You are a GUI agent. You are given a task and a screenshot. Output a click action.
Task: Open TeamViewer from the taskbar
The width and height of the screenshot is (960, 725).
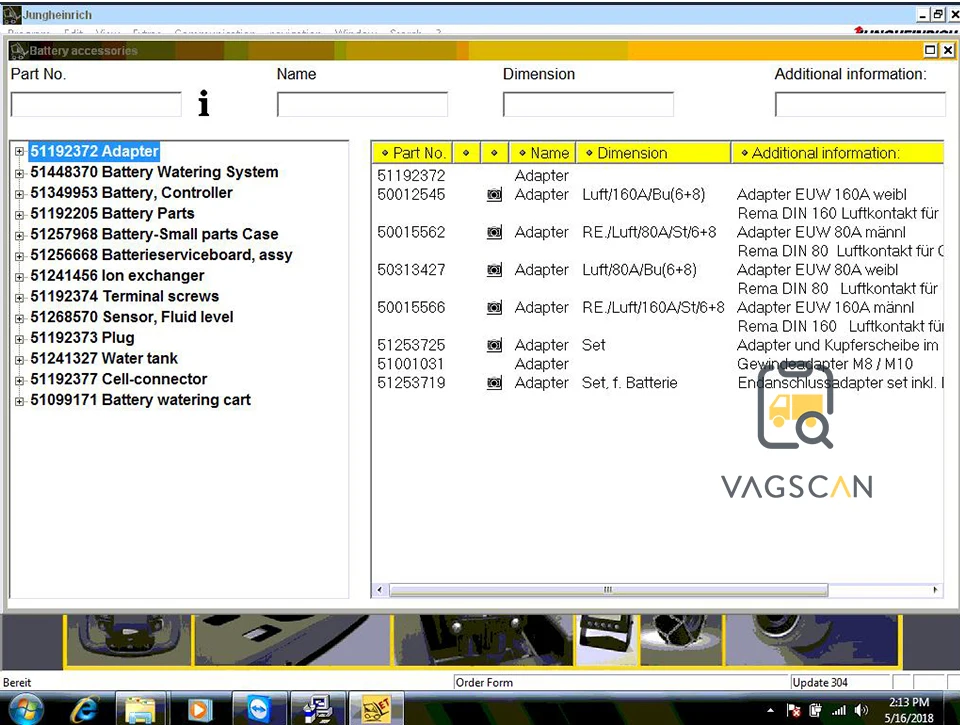[x=259, y=709]
